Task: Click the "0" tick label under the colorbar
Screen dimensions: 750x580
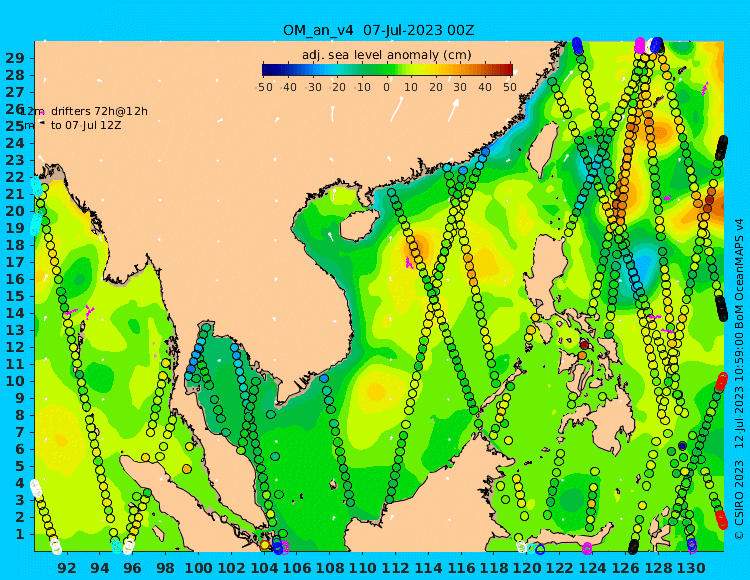Action: [386, 88]
